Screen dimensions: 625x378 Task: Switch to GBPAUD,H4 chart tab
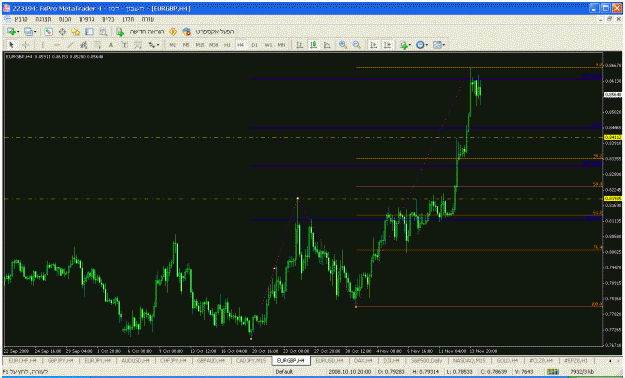coord(211,360)
